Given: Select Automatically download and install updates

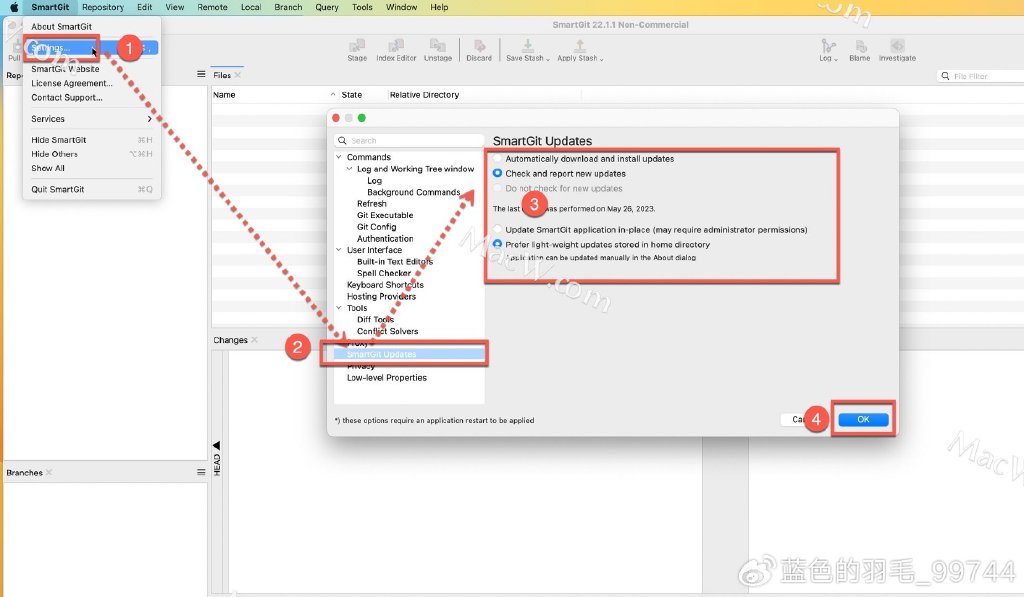Looking at the screenshot, I should (498, 159).
